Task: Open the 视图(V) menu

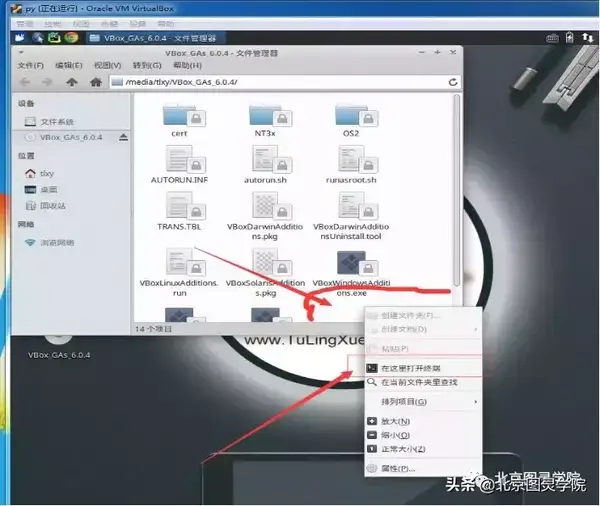Action: [x=108, y=65]
